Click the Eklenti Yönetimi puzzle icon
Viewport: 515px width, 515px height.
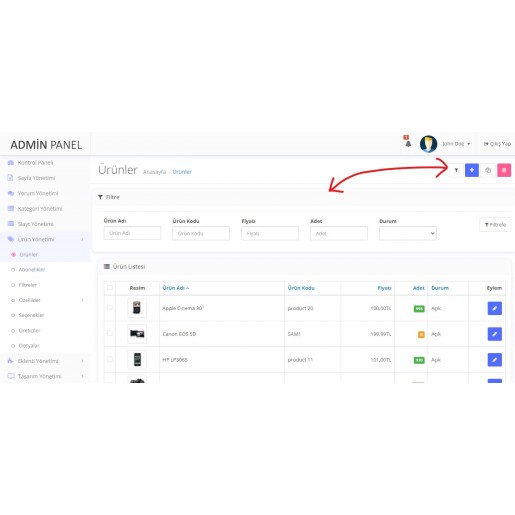tap(11, 361)
